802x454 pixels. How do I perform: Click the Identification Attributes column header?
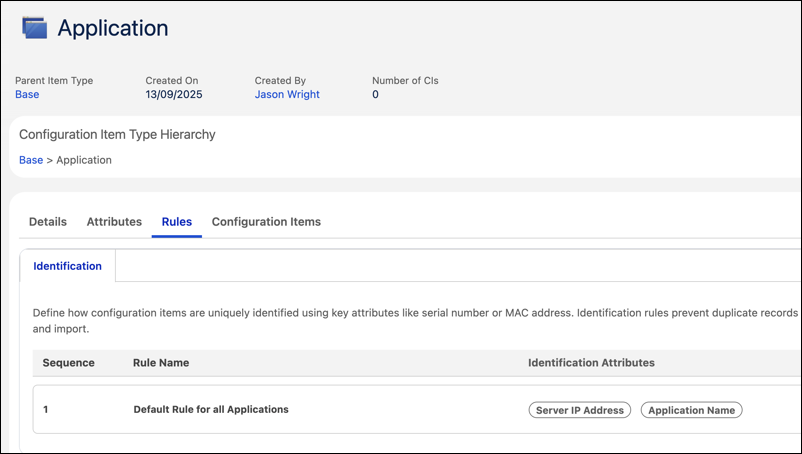click(591, 363)
